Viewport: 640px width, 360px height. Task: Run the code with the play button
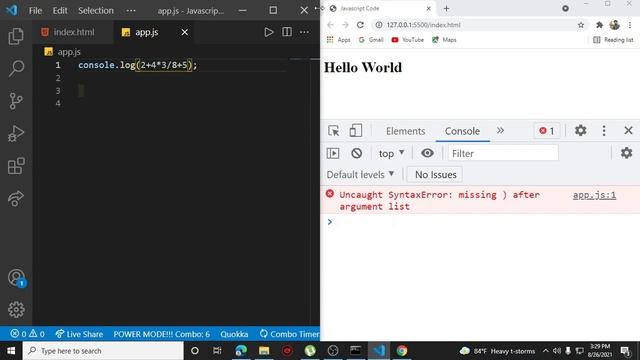point(268,32)
